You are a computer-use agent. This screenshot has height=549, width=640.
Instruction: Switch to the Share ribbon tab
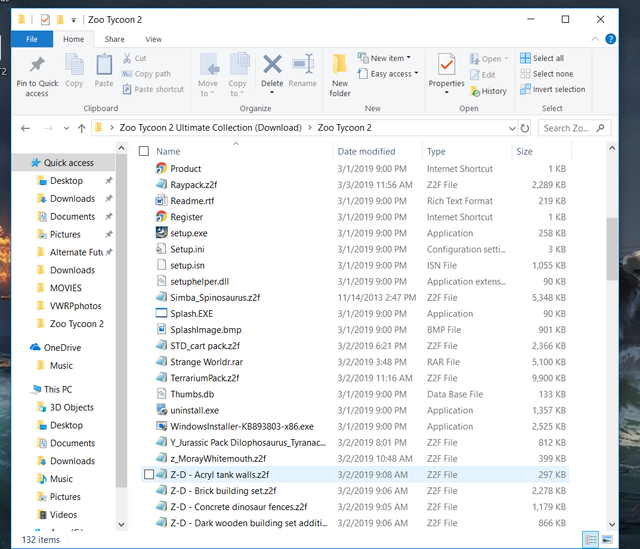tap(115, 39)
